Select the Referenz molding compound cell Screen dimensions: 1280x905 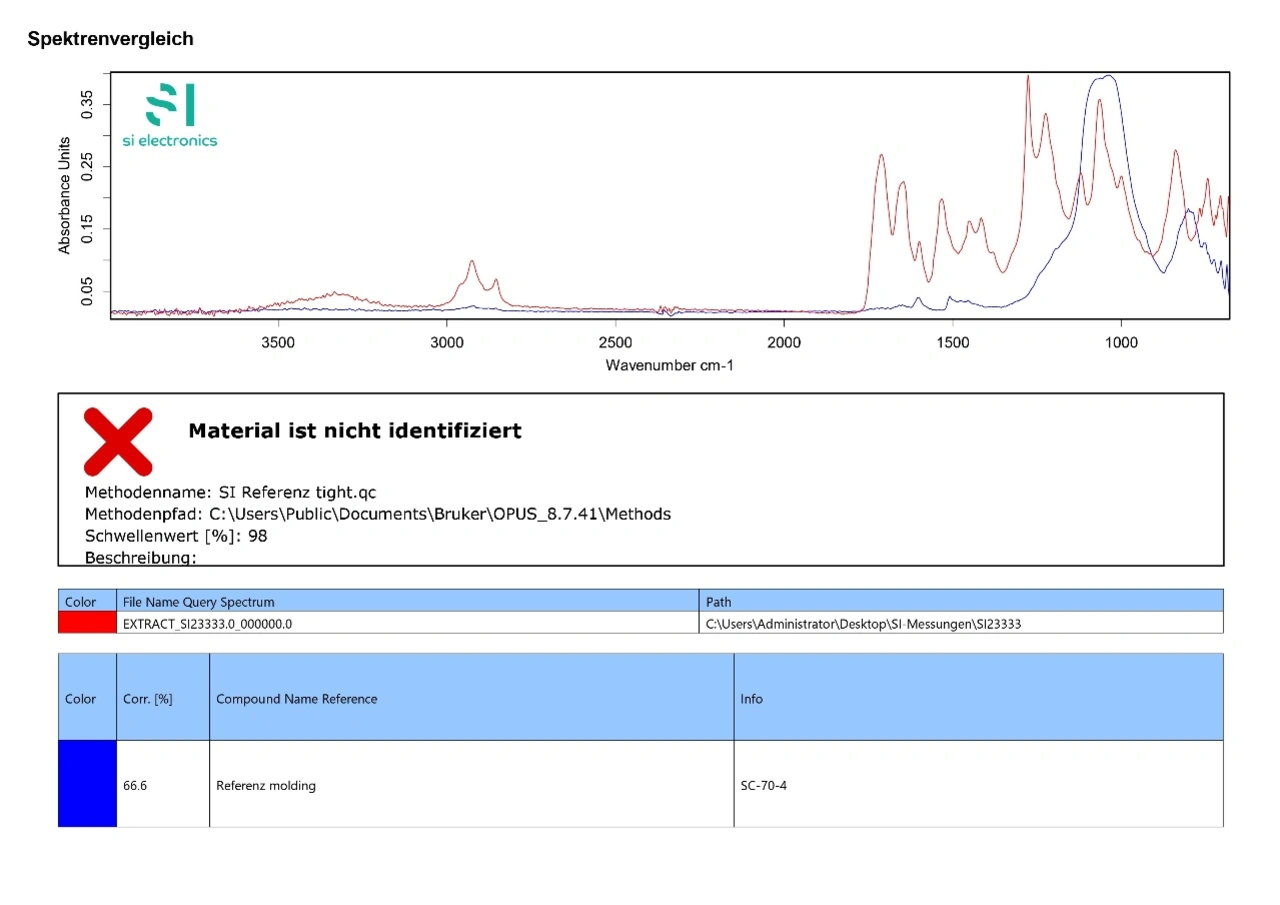(266, 786)
